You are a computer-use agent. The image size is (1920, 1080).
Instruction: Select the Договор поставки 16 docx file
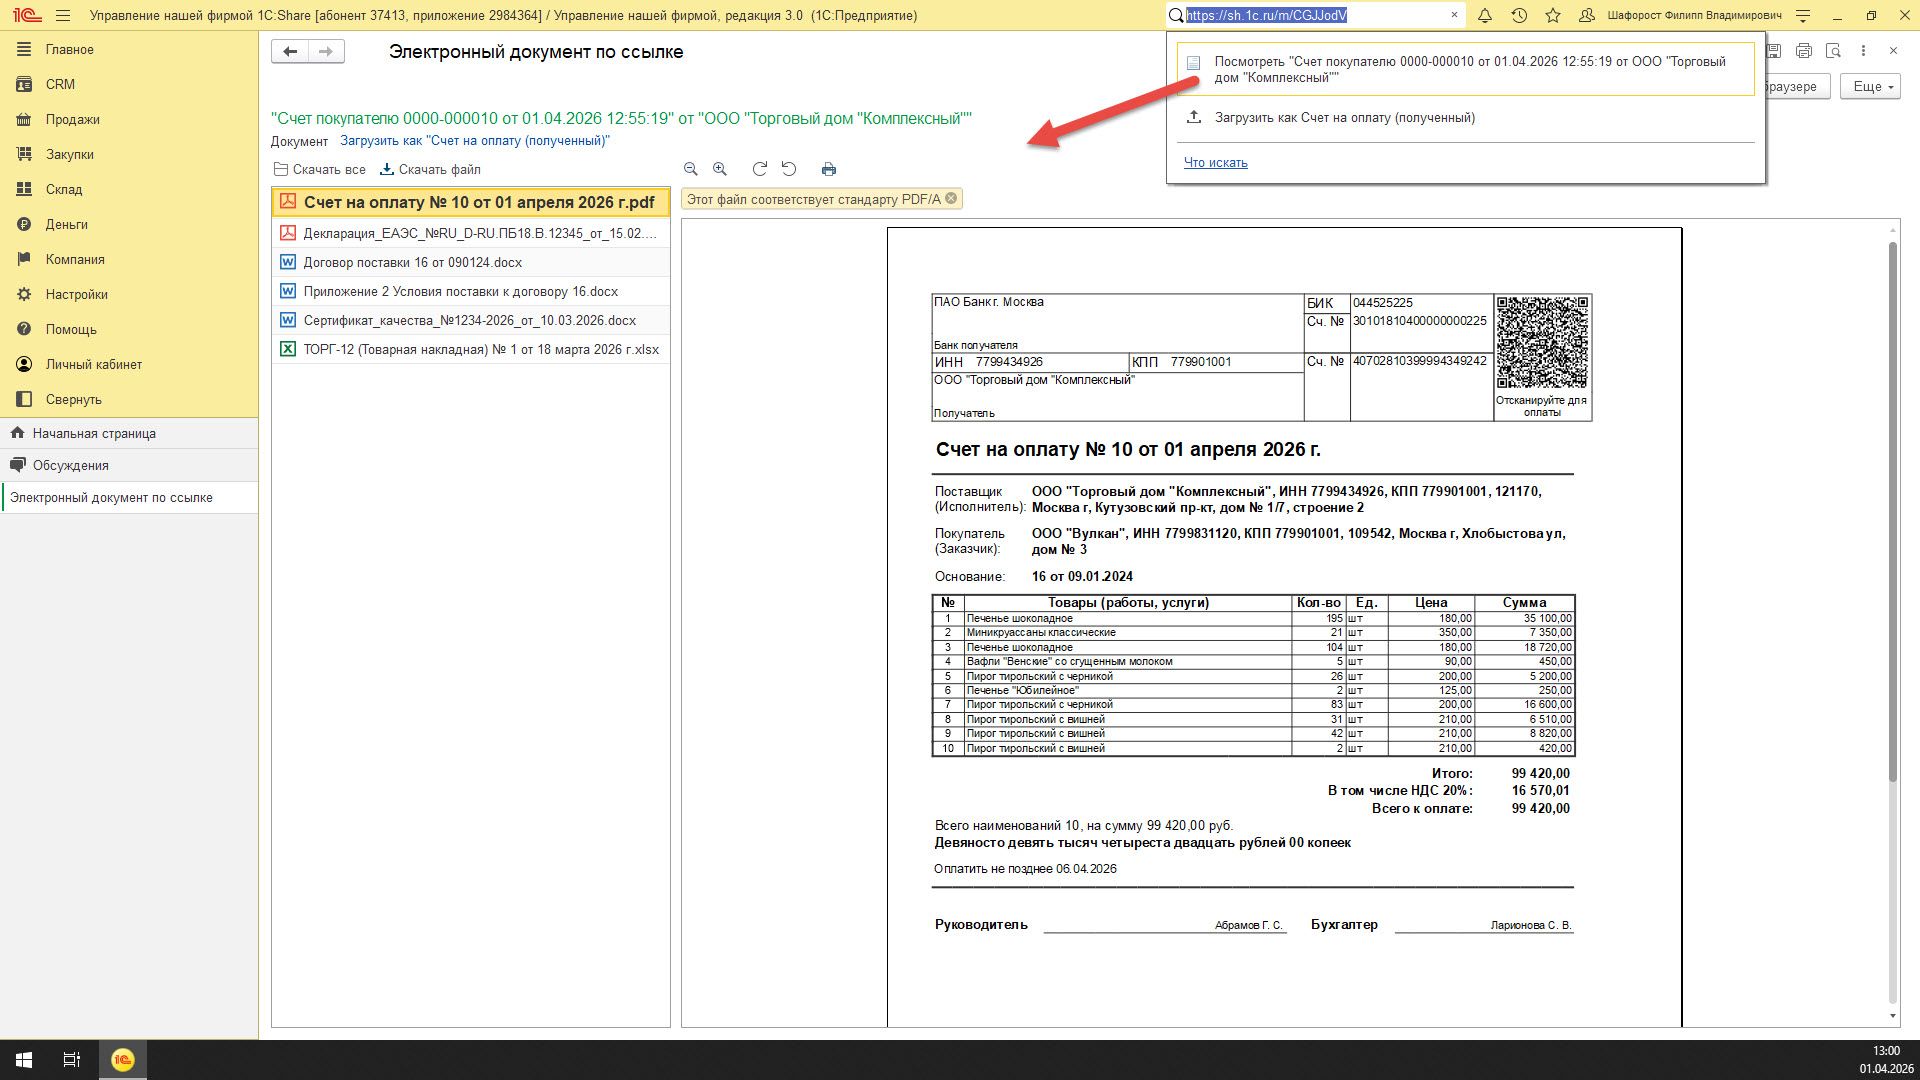(412, 262)
